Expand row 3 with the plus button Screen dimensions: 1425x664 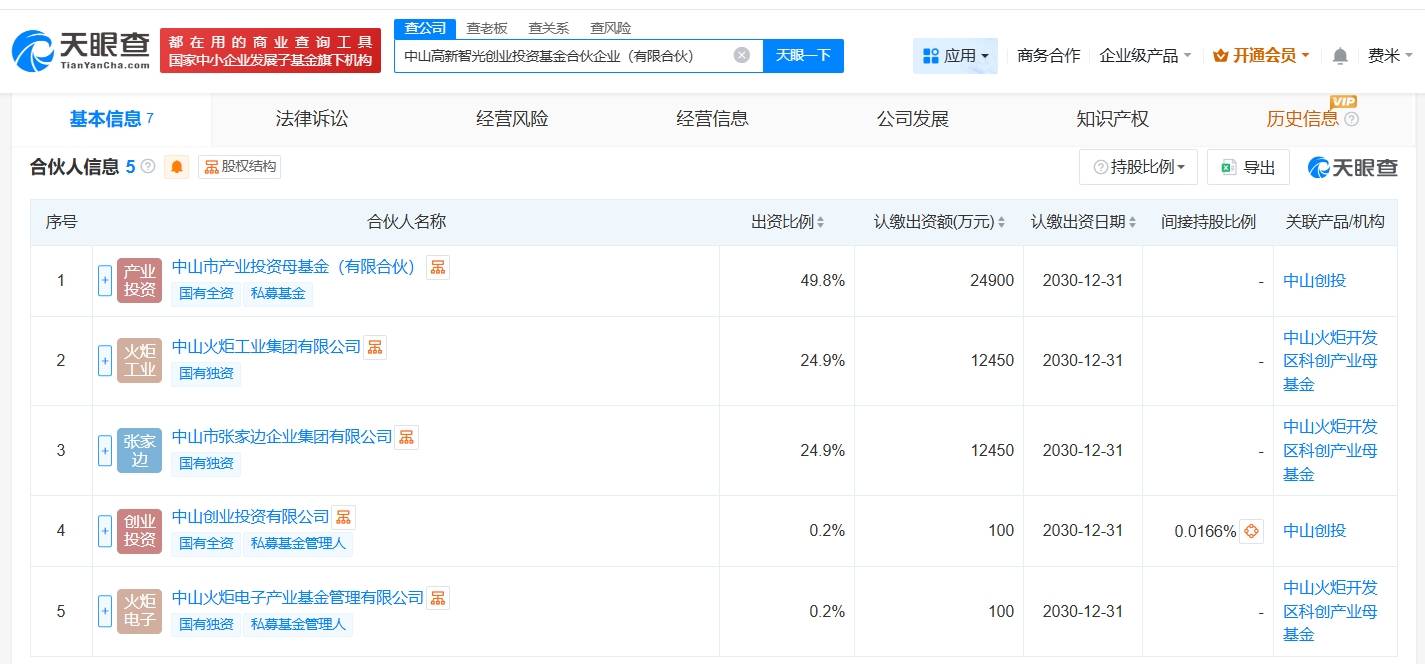point(105,451)
